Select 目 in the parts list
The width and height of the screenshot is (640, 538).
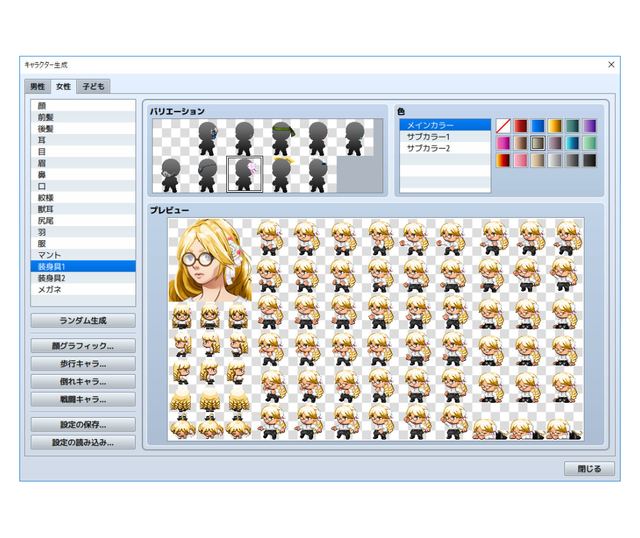(83, 151)
